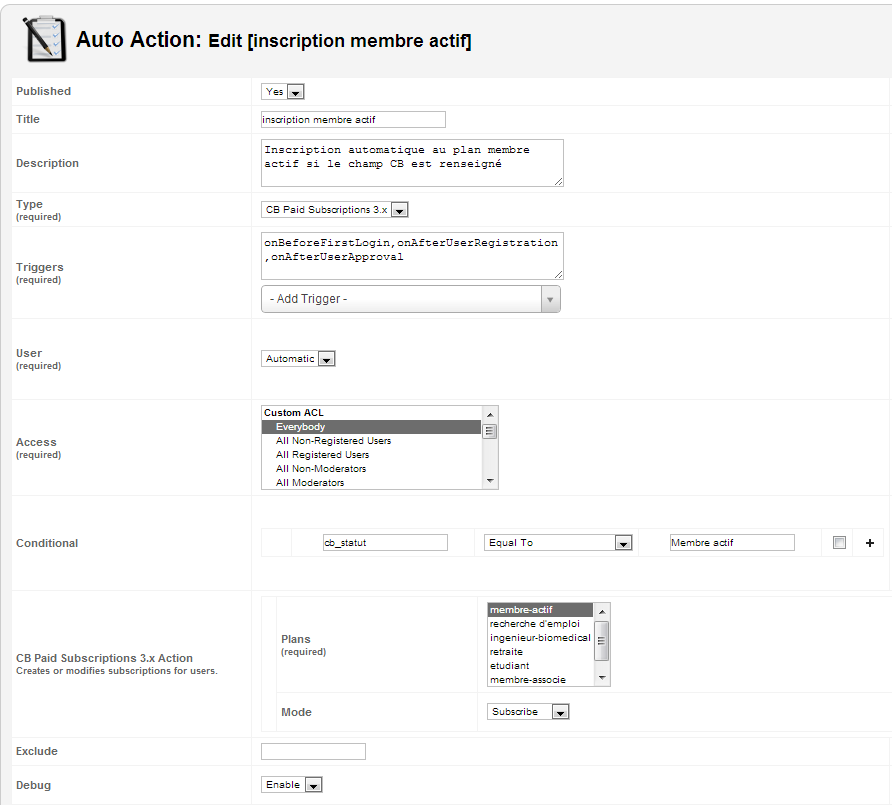Click Plans list scroll down arrow

(602, 678)
